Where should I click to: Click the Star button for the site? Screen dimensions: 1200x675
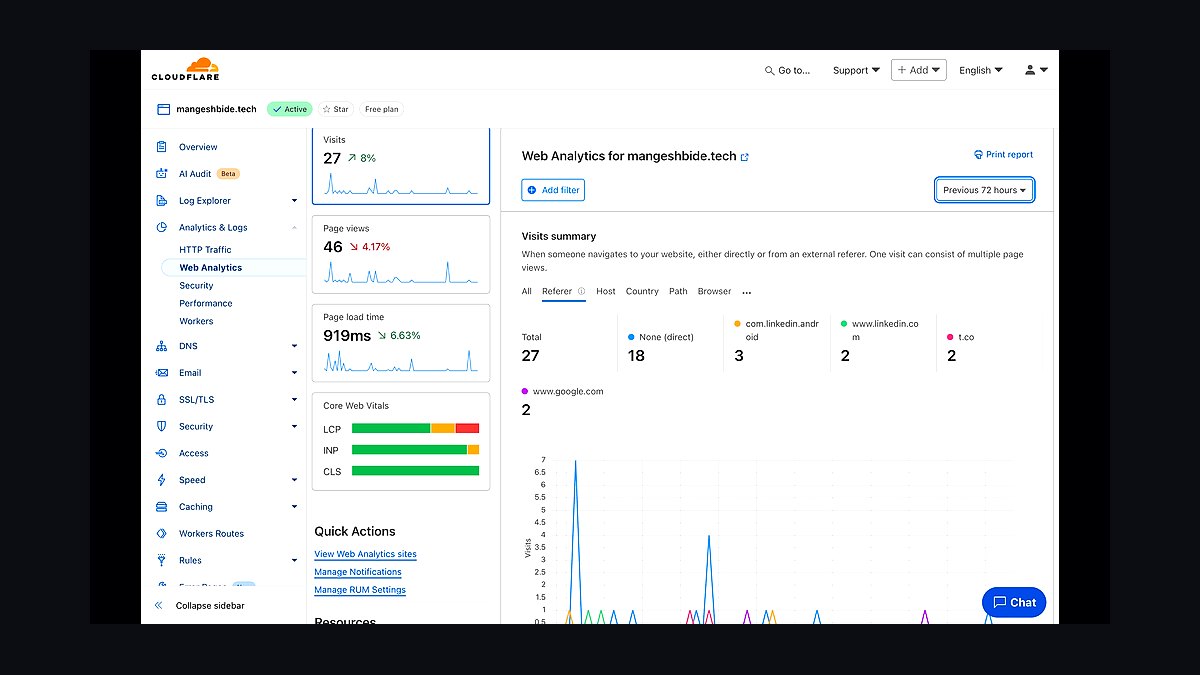pos(335,109)
